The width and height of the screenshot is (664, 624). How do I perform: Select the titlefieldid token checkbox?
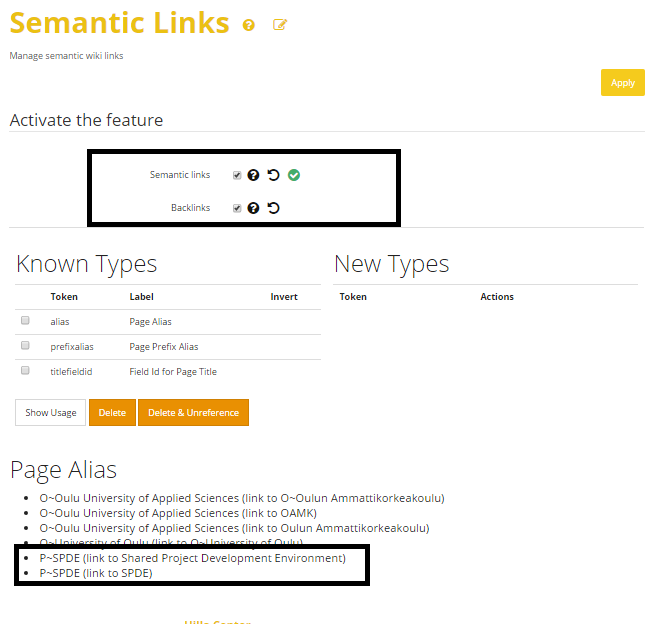[25, 370]
